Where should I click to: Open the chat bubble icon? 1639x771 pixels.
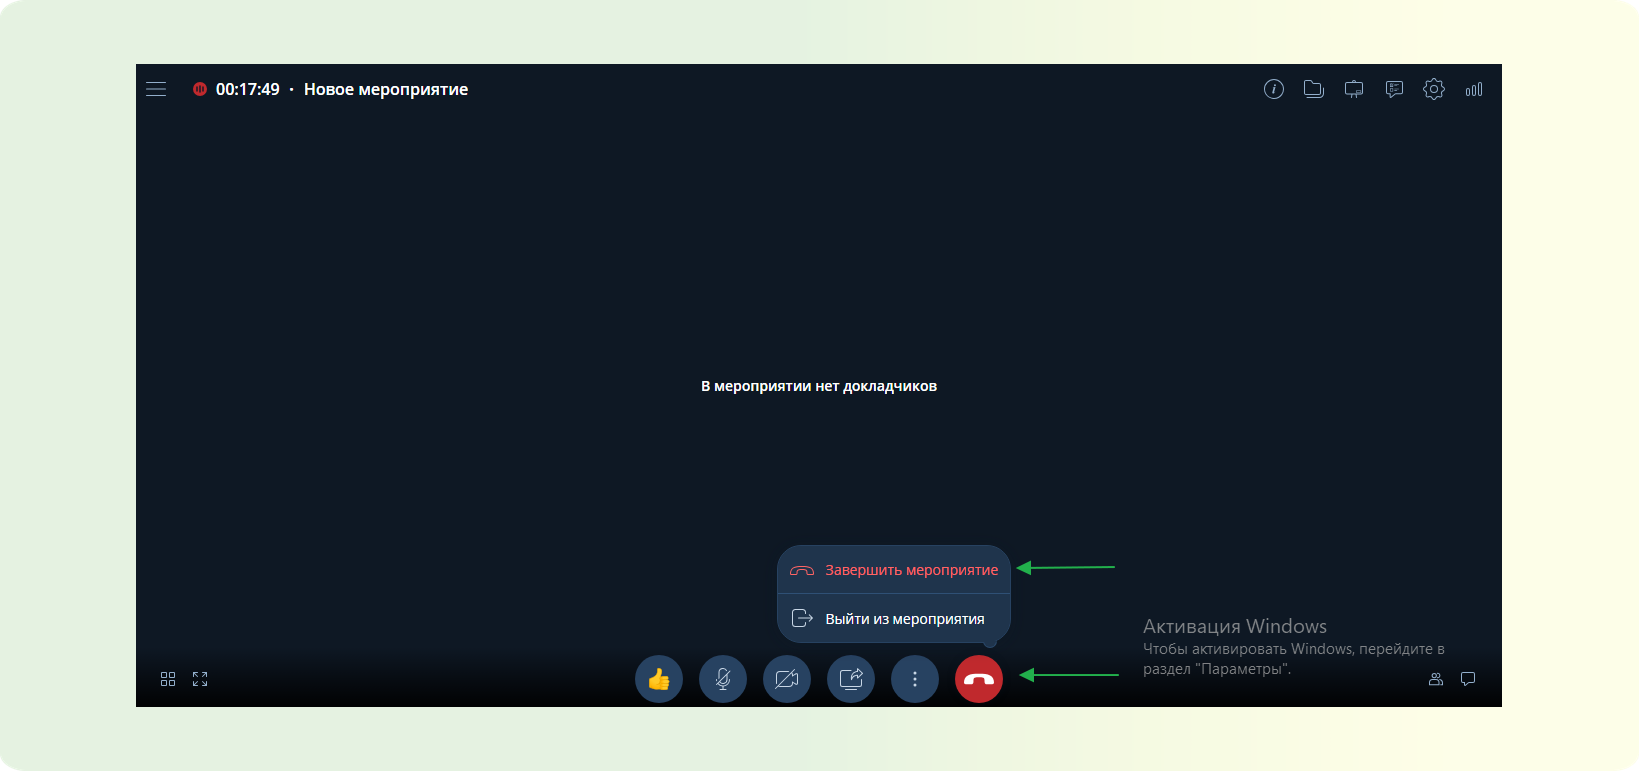1468,679
